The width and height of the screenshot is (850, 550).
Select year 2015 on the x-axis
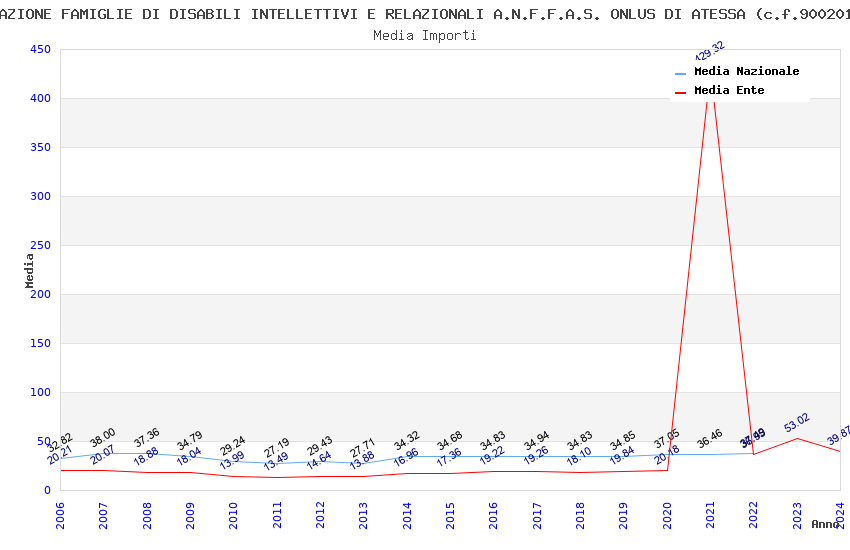450,515
